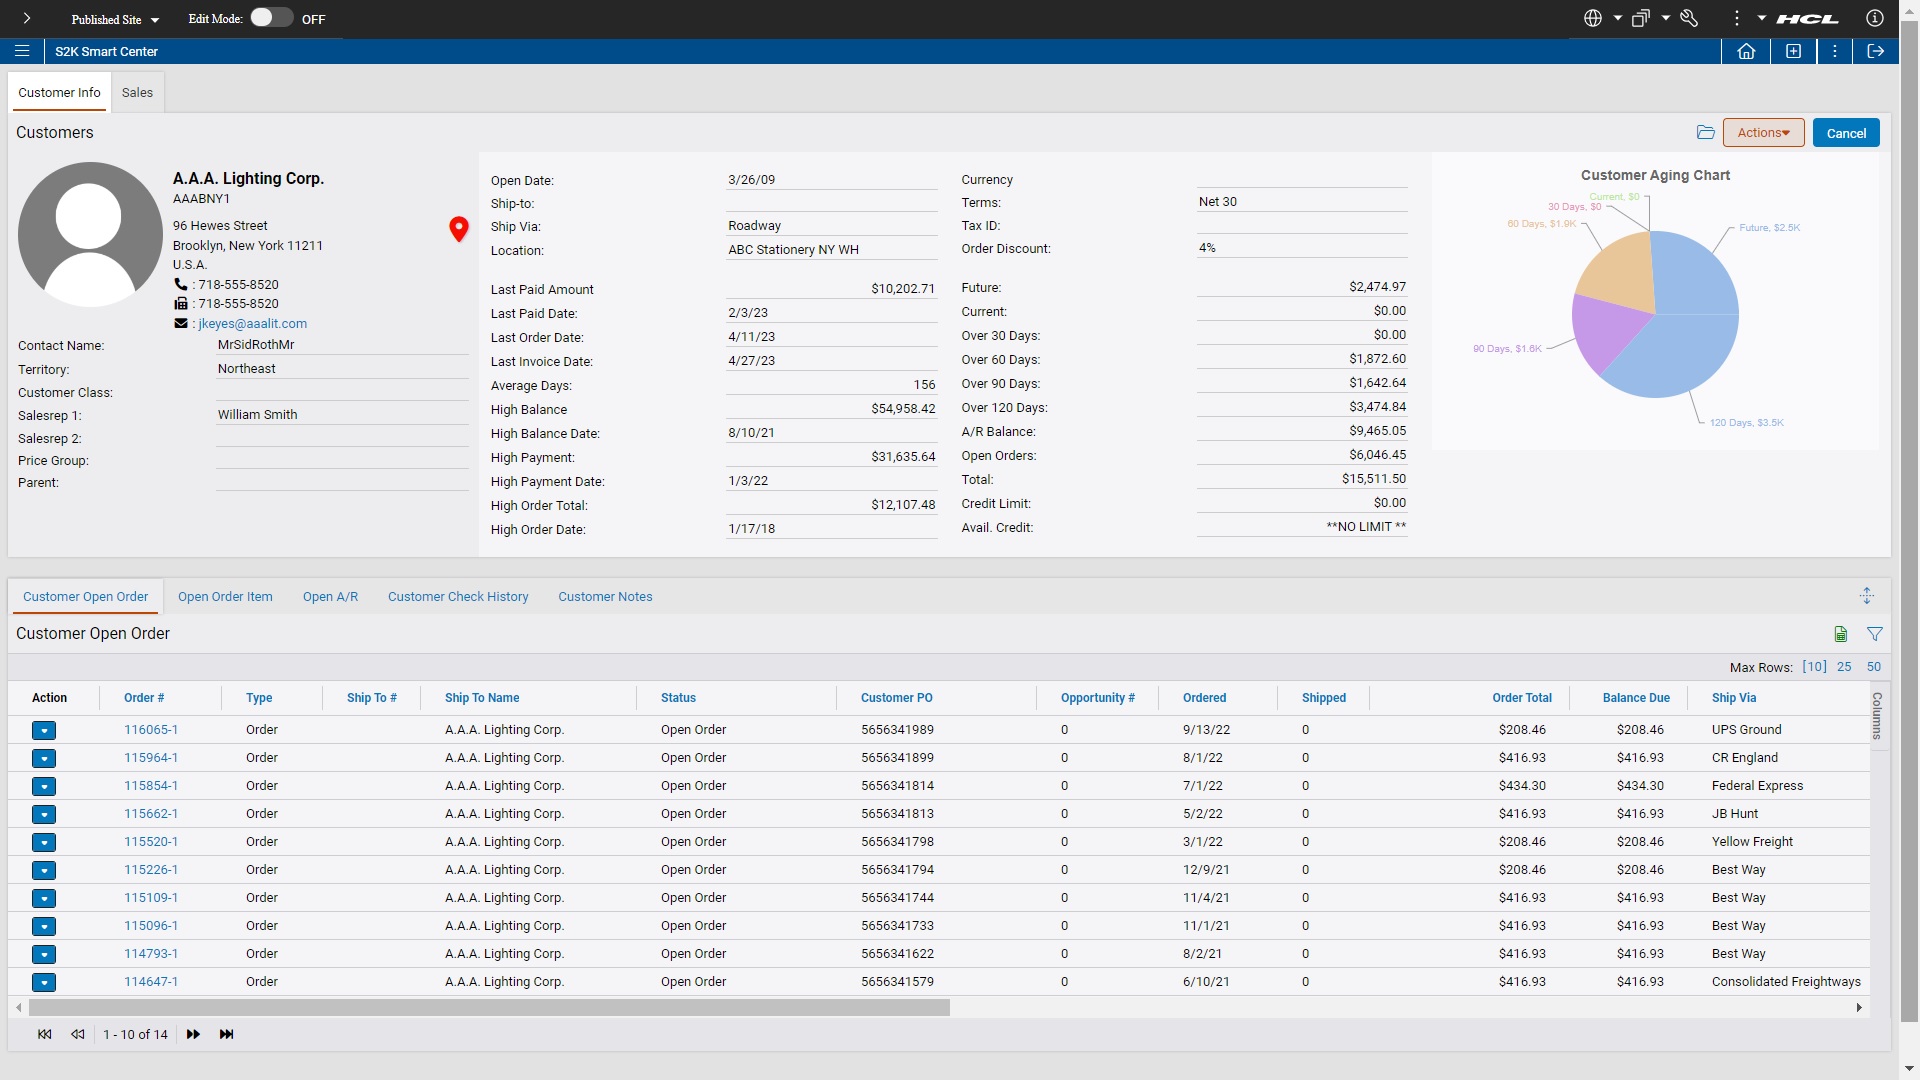1920x1080 pixels.
Task: Click the Export to Excel icon
Action: click(1841, 634)
